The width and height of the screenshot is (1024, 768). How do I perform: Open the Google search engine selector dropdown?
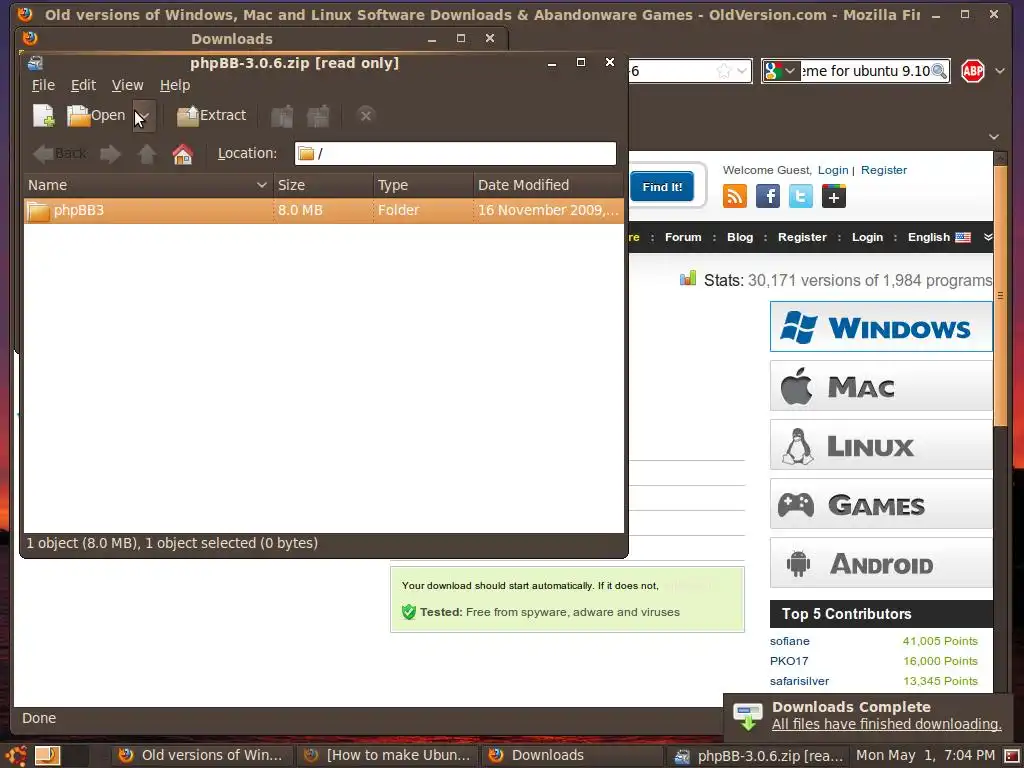(x=782, y=71)
